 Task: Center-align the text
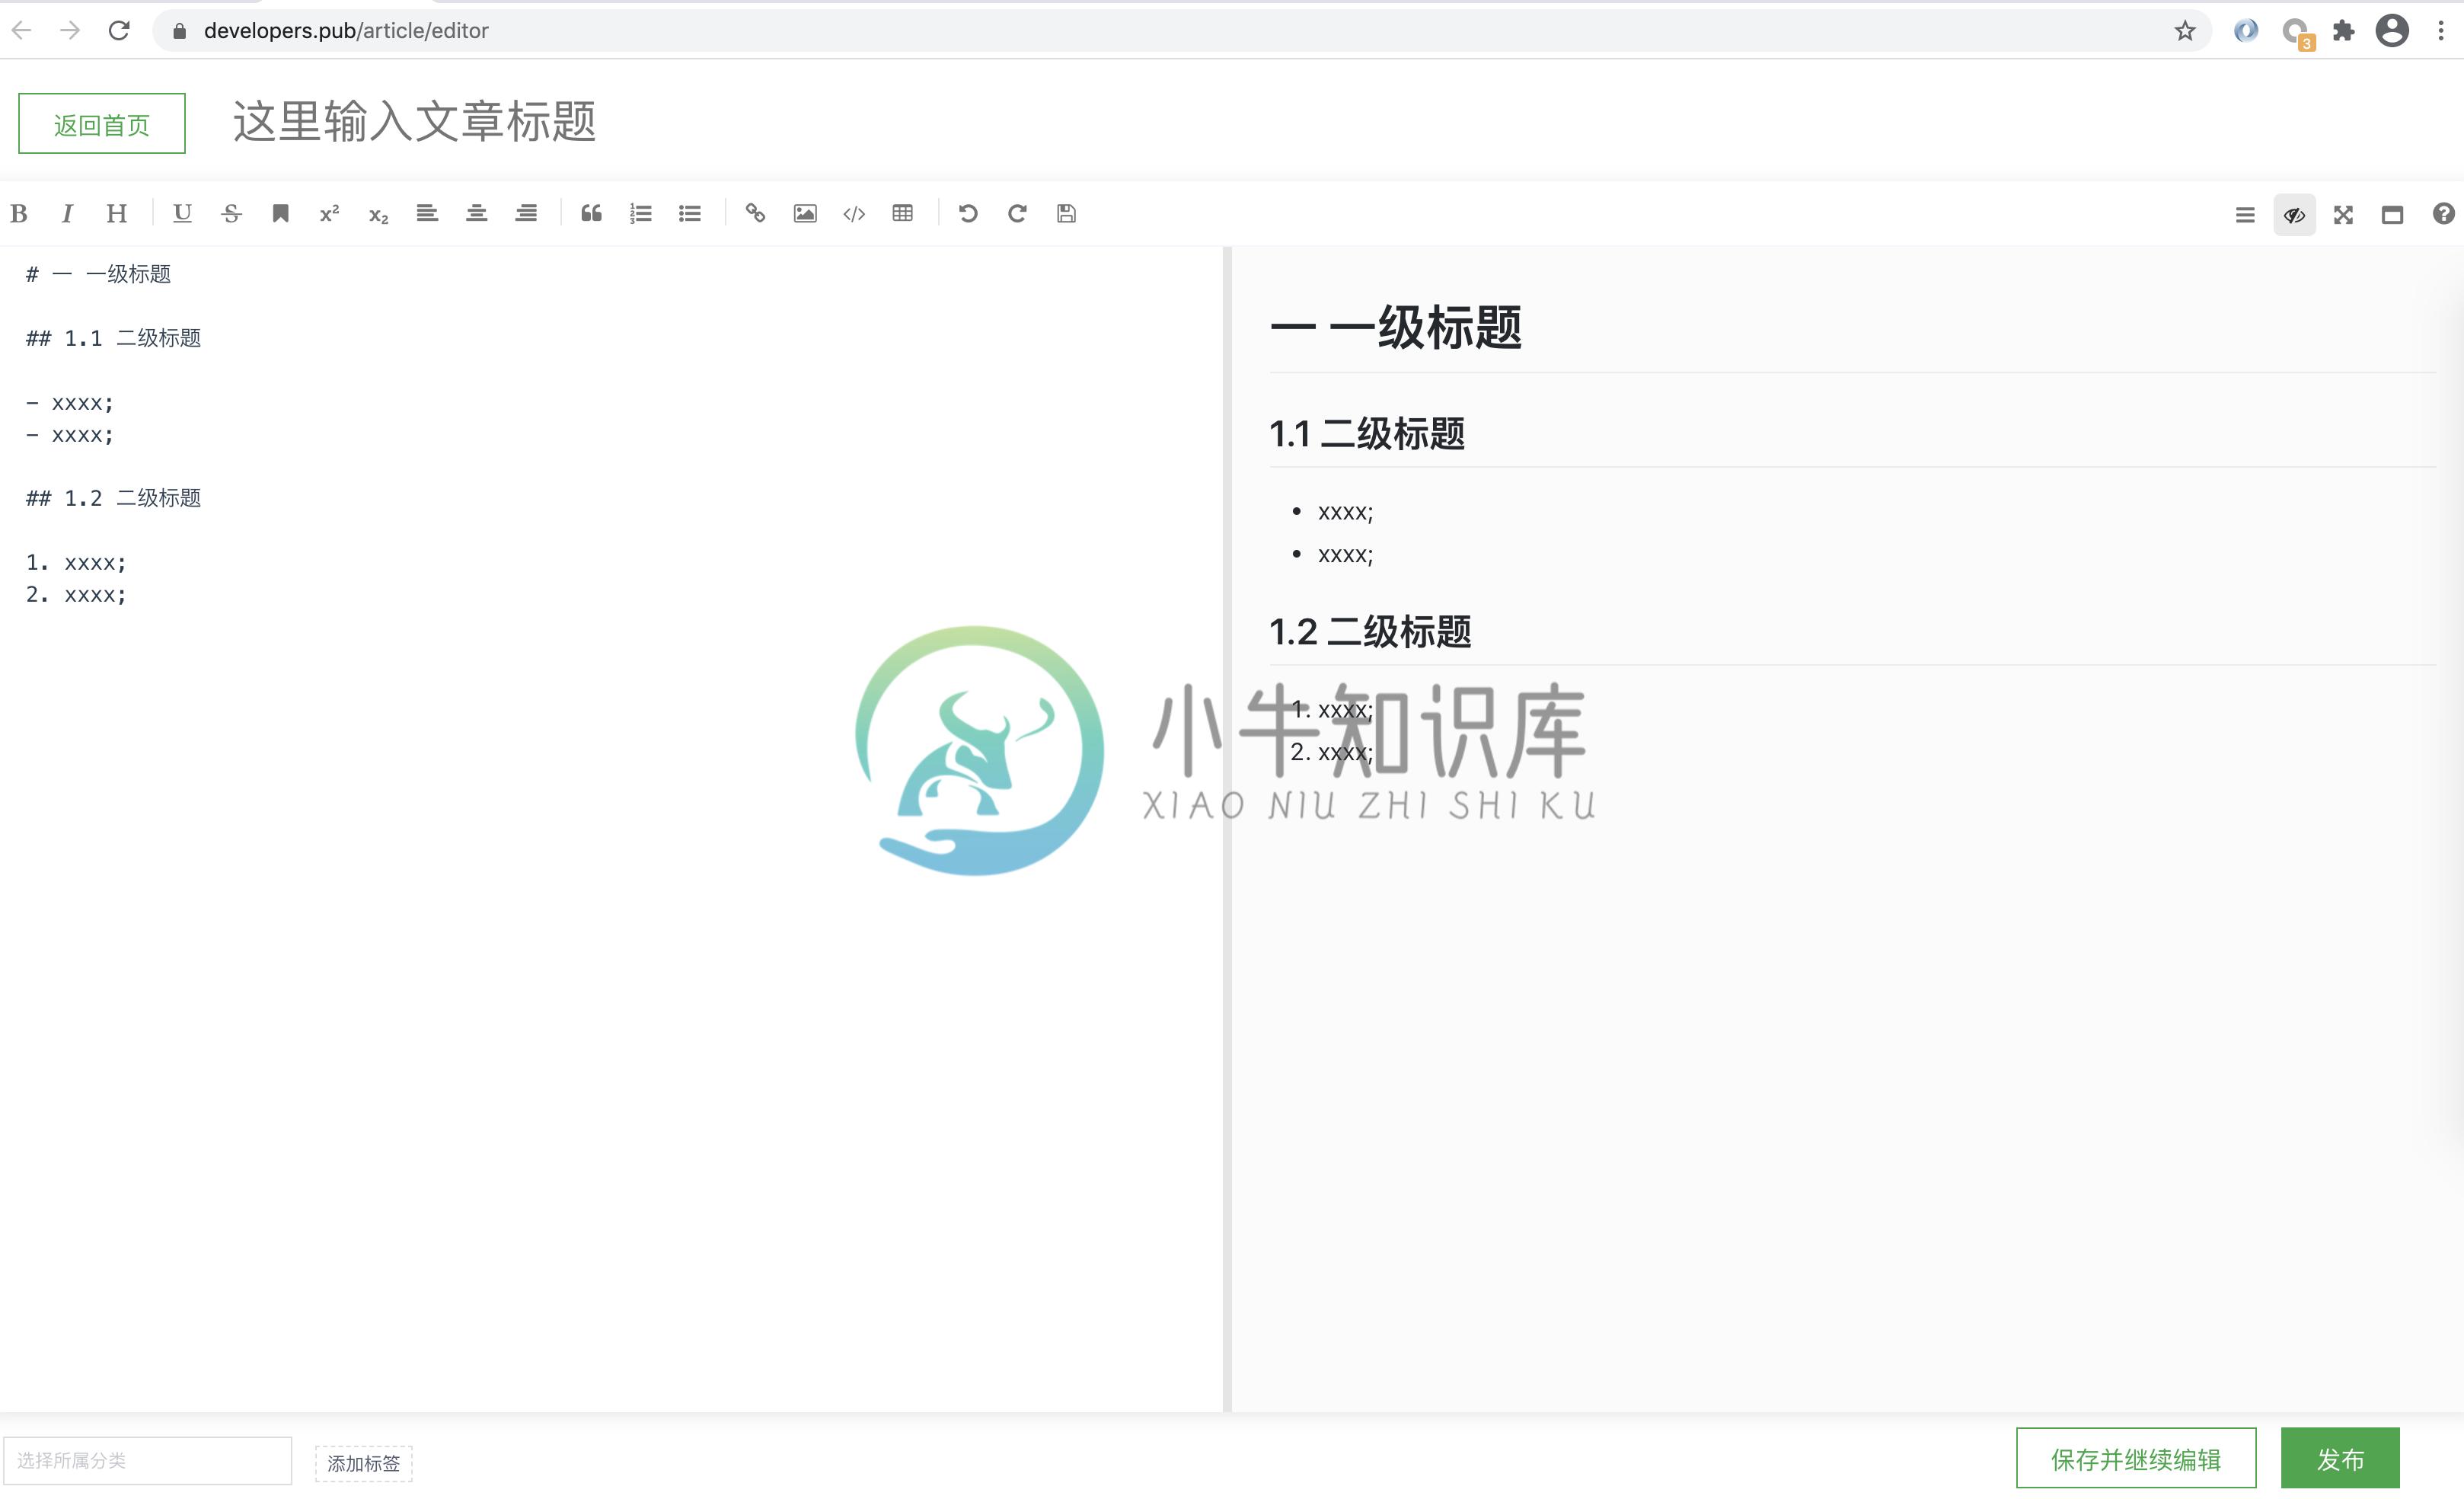477,213
